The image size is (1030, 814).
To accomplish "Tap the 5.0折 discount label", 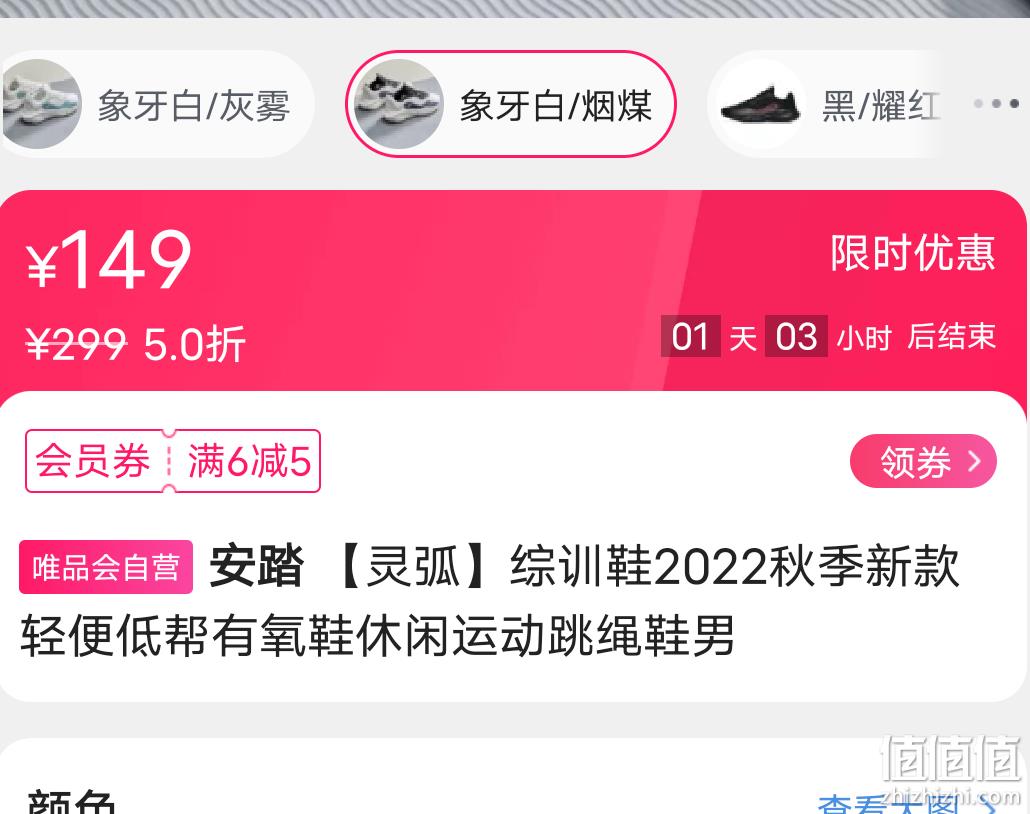I will [x=194, y=344].
